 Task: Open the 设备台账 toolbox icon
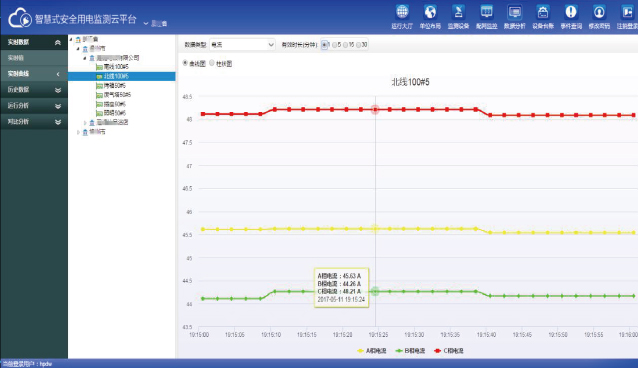tap(543, 12)
